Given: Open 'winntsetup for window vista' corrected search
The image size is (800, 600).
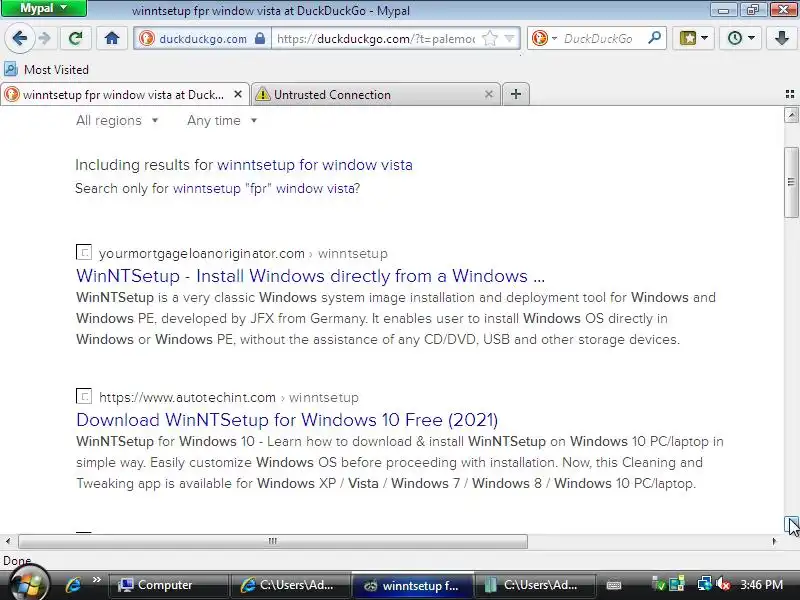Looking at the screenshot, I should tap(315, 165).
